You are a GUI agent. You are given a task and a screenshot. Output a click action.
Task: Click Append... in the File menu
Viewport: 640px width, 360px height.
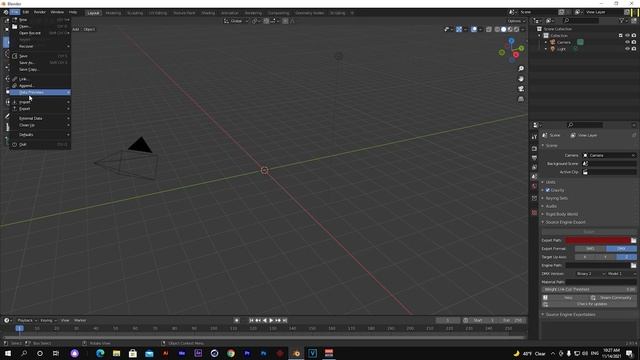(x=40, y=86)
